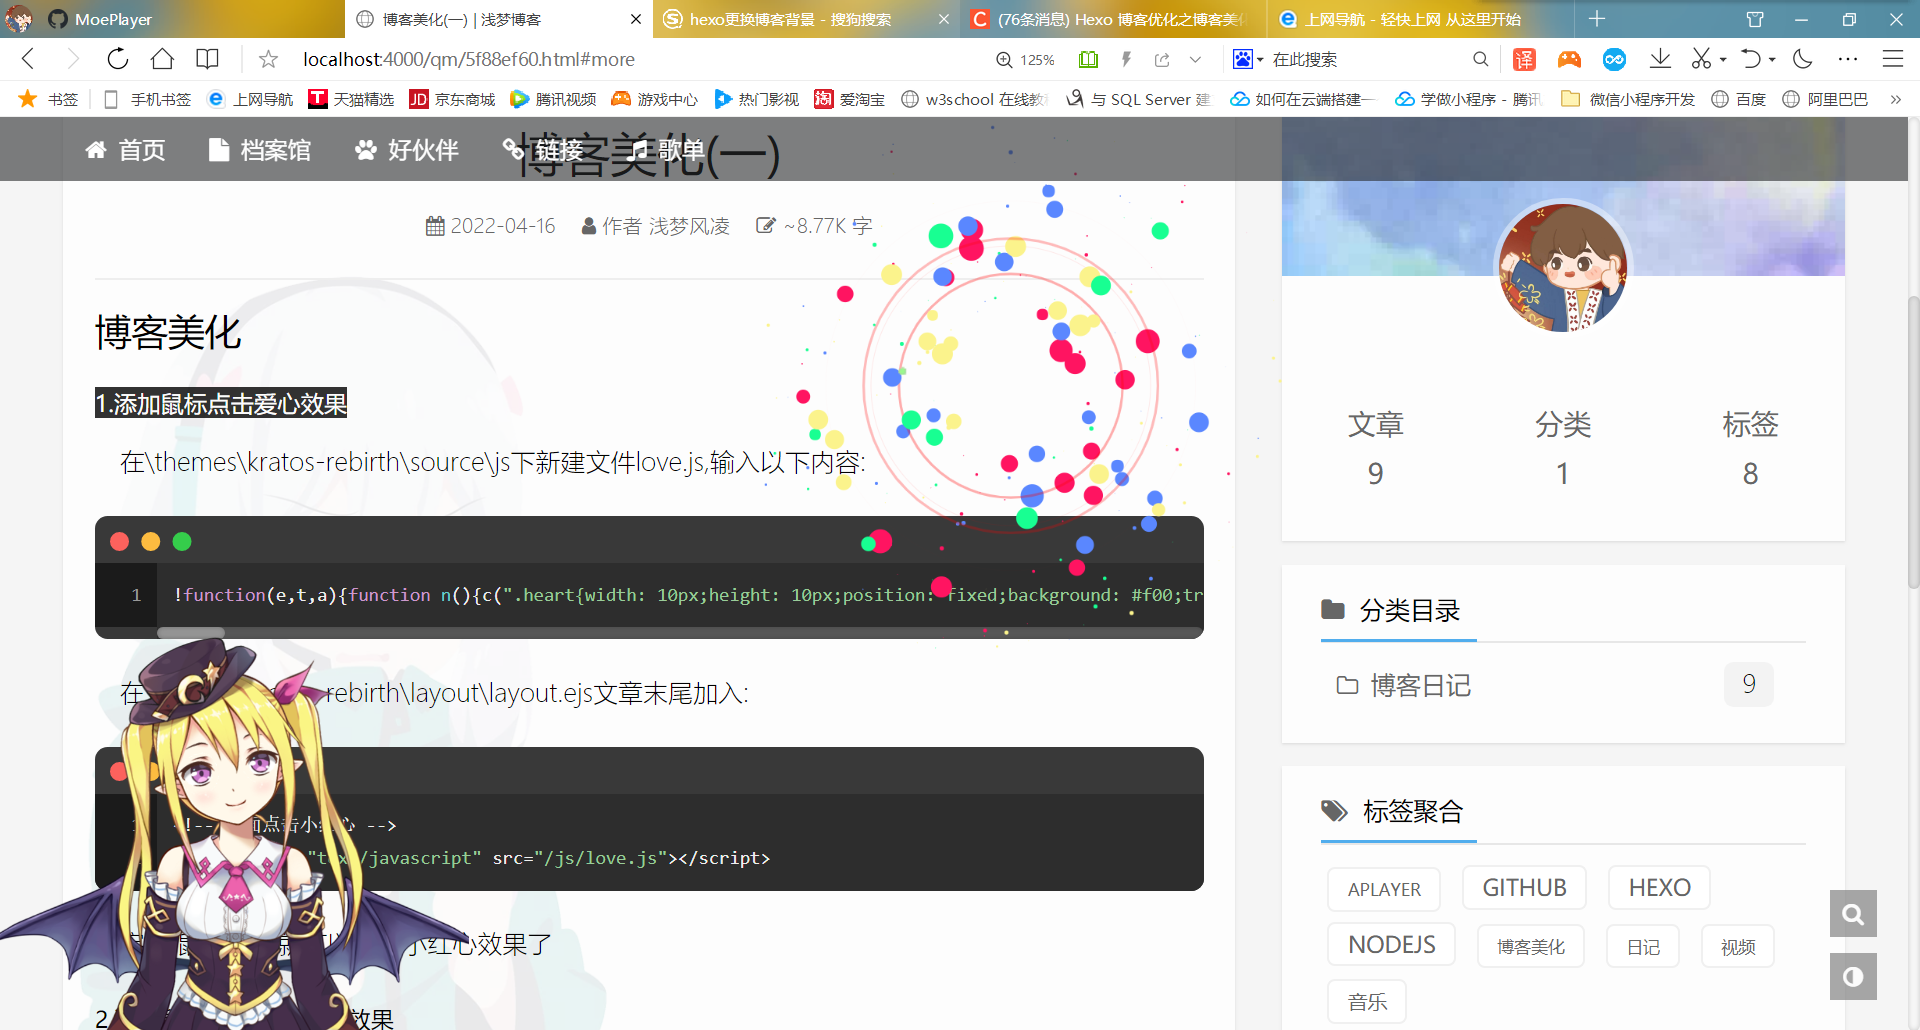Select the 视频 tag
The width and height of the screenshot is (1920, 1030).
point(1738,946)
